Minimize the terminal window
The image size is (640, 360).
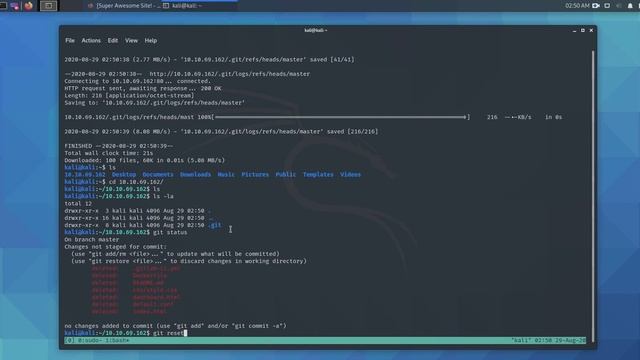(574, 31)
